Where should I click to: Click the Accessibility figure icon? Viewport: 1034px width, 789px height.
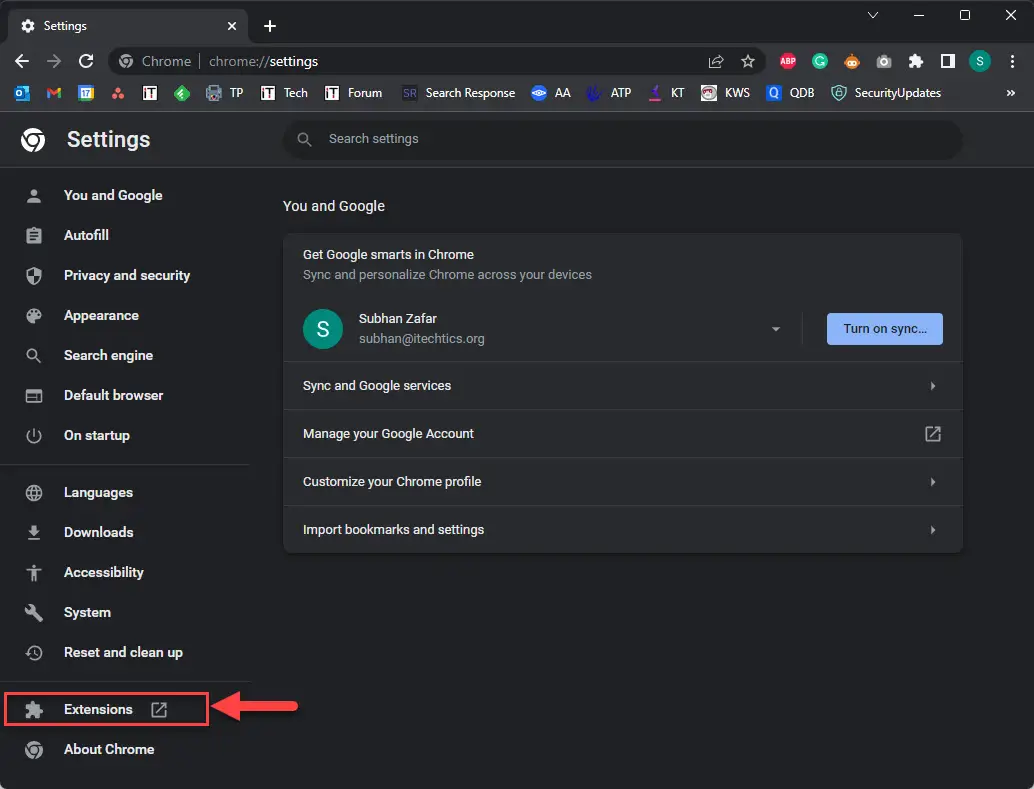[x=34, y=573]
